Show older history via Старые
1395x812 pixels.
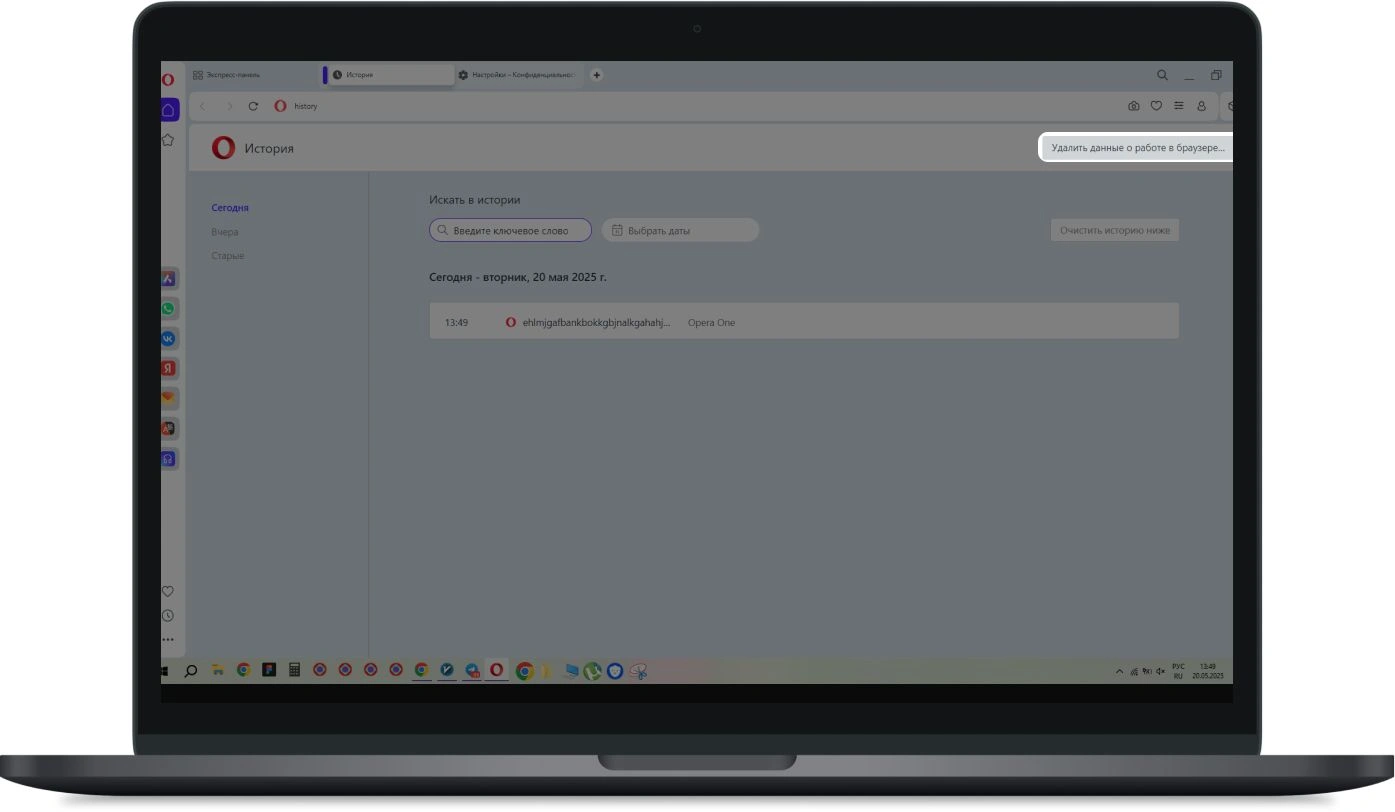228,256
